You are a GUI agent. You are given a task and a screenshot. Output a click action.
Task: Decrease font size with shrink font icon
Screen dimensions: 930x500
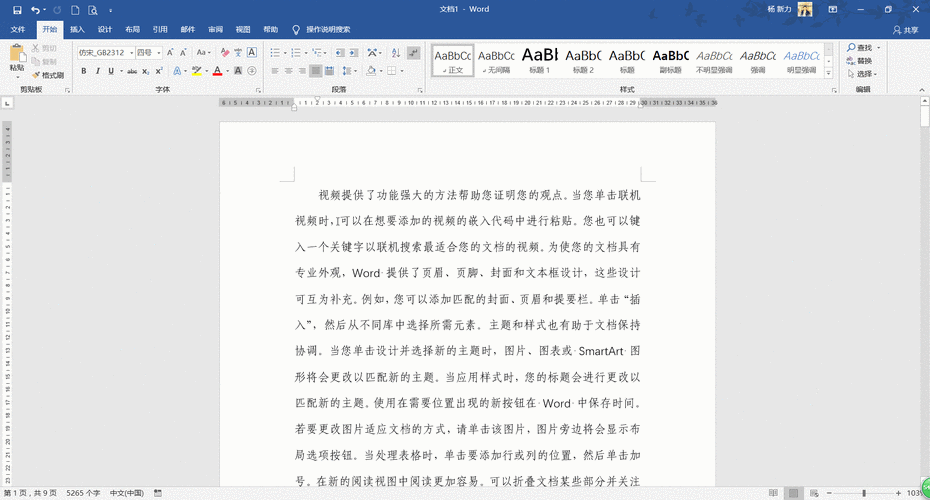tap(183, 53)
